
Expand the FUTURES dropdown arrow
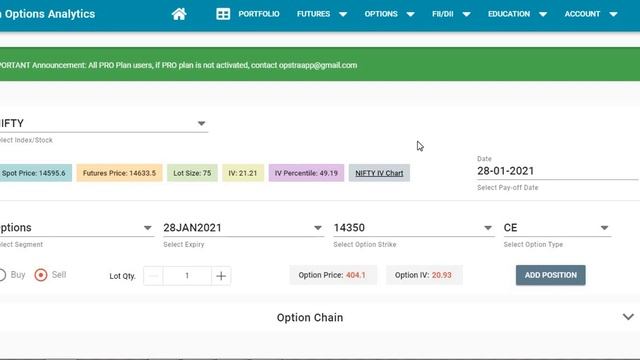[343, 14]
